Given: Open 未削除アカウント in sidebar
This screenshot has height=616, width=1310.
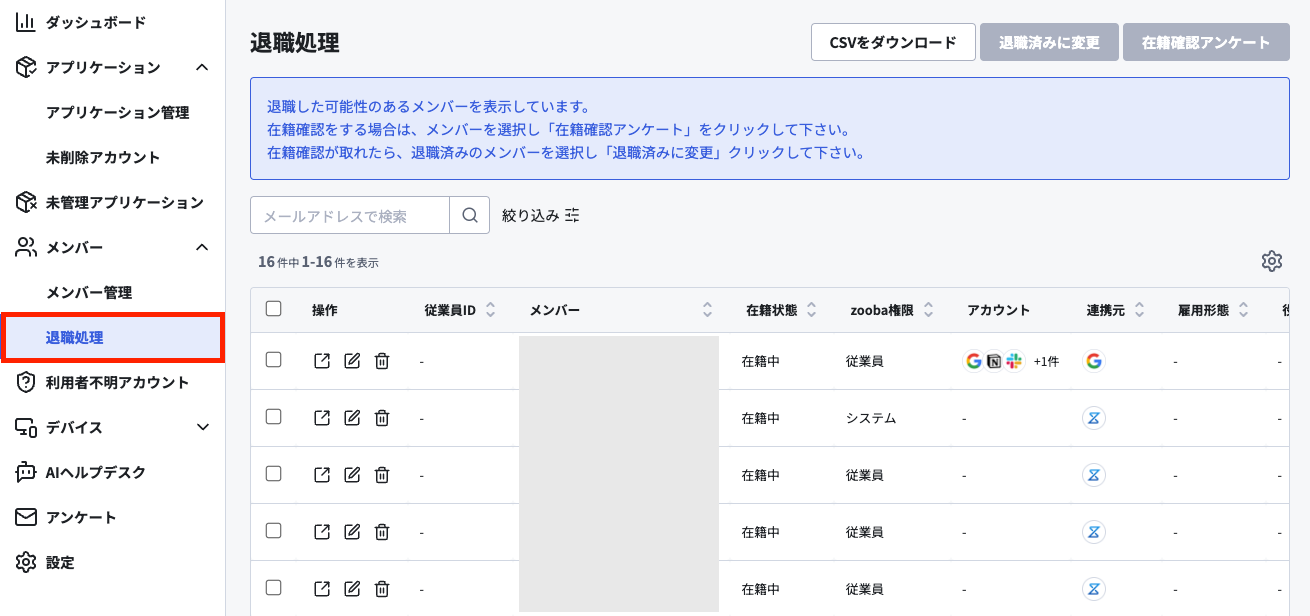Looking at the screenshot, I should click(x=103, y=157).
